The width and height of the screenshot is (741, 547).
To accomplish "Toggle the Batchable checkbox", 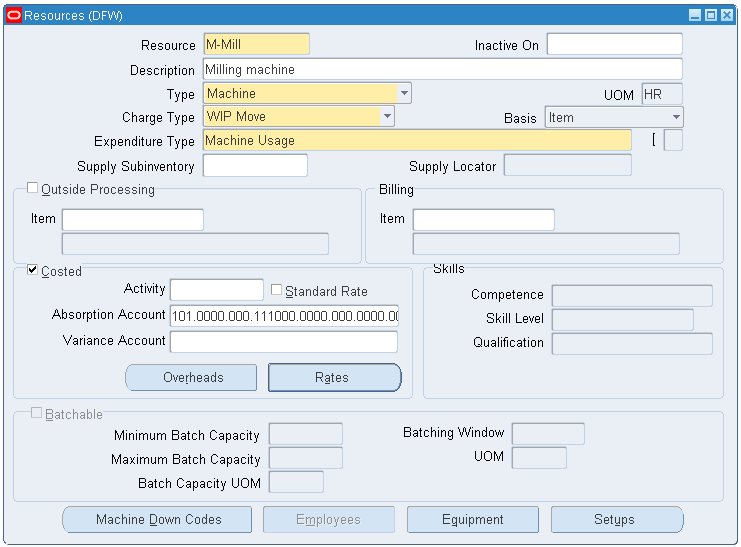I will click(36, 413).
